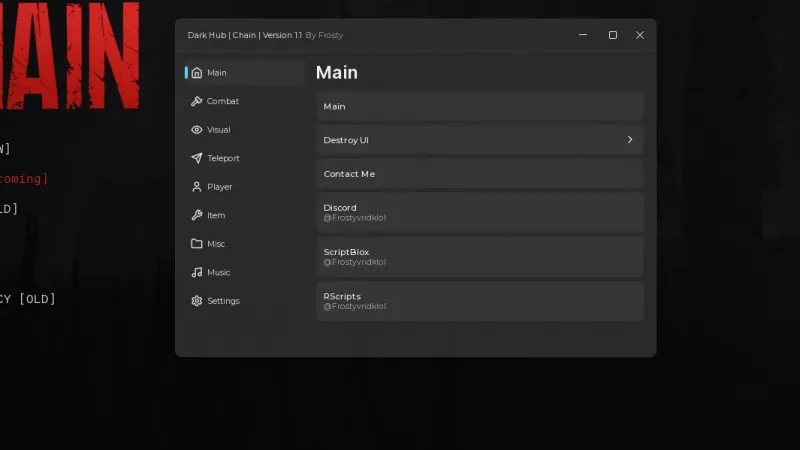Close the Dark Hub window

(640, 35)
